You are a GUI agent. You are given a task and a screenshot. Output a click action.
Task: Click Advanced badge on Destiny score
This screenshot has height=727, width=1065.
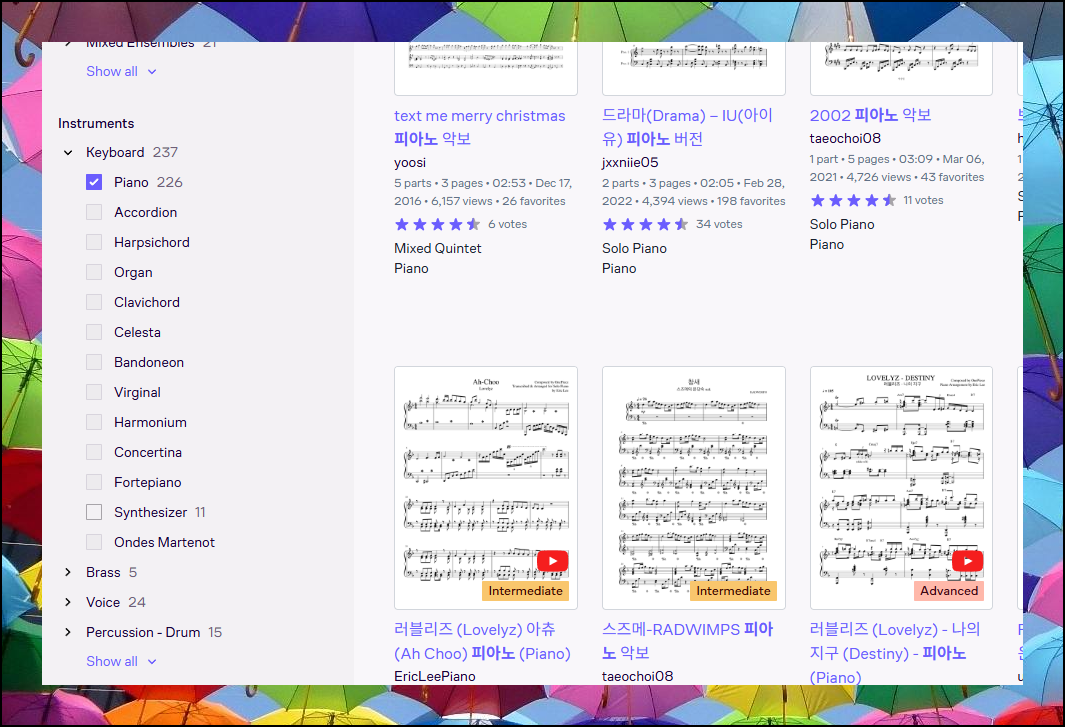pos(949,590)
